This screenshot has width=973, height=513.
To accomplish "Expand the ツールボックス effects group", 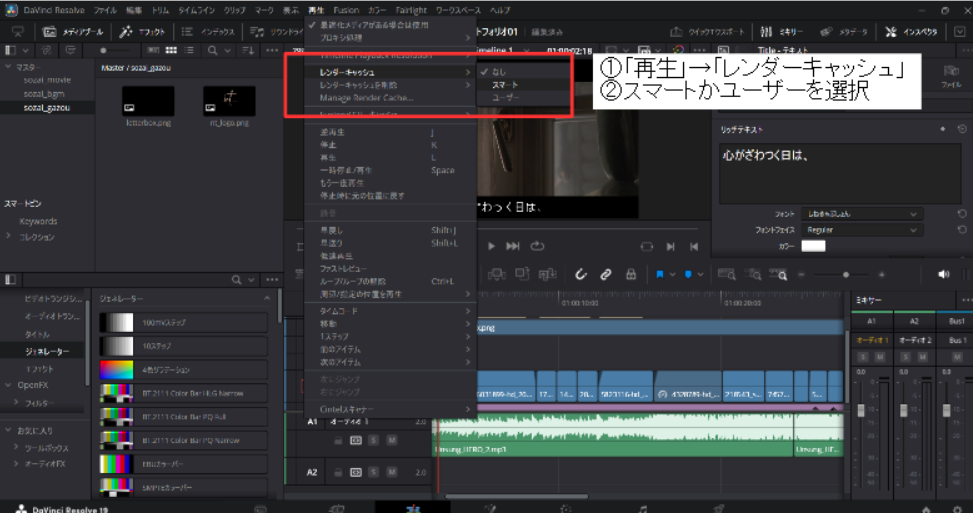I will [x=17, y=447].
